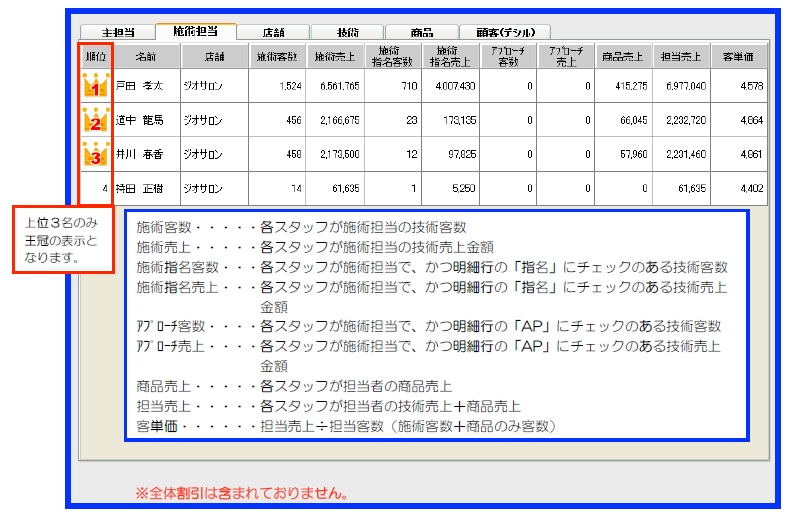Image resolution: width=787 pixels, height=514 pixels.
Task: Click the 順位 column header
Action: coord(96,56)
